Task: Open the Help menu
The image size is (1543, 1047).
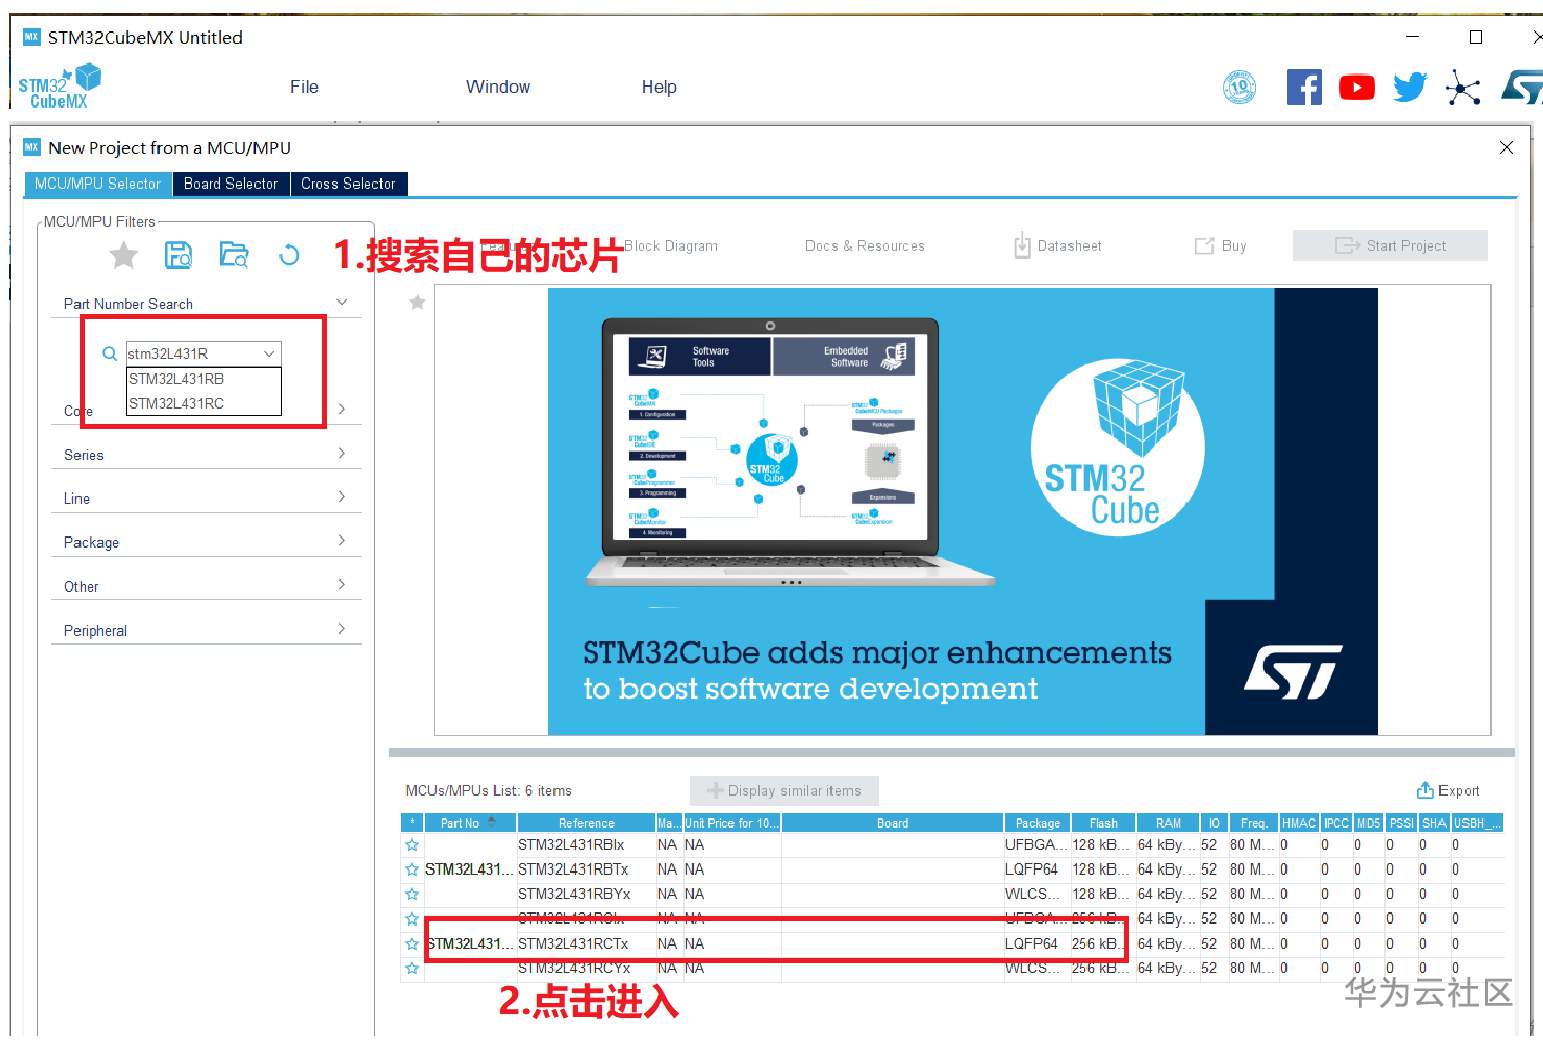Action: pos(659,87)
